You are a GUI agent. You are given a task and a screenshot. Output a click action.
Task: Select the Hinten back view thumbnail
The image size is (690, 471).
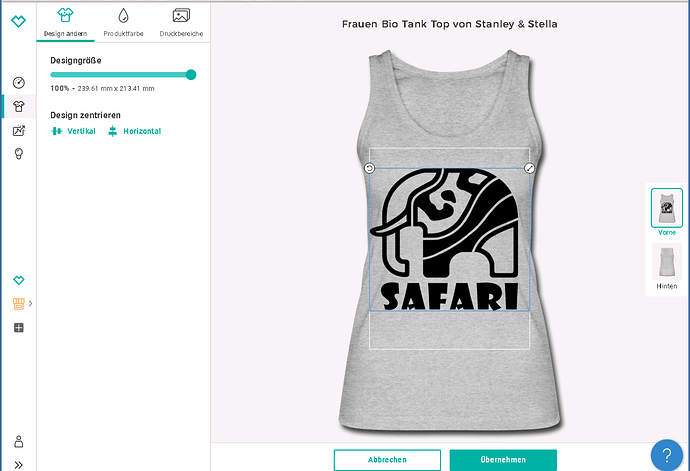click(667, 267)
